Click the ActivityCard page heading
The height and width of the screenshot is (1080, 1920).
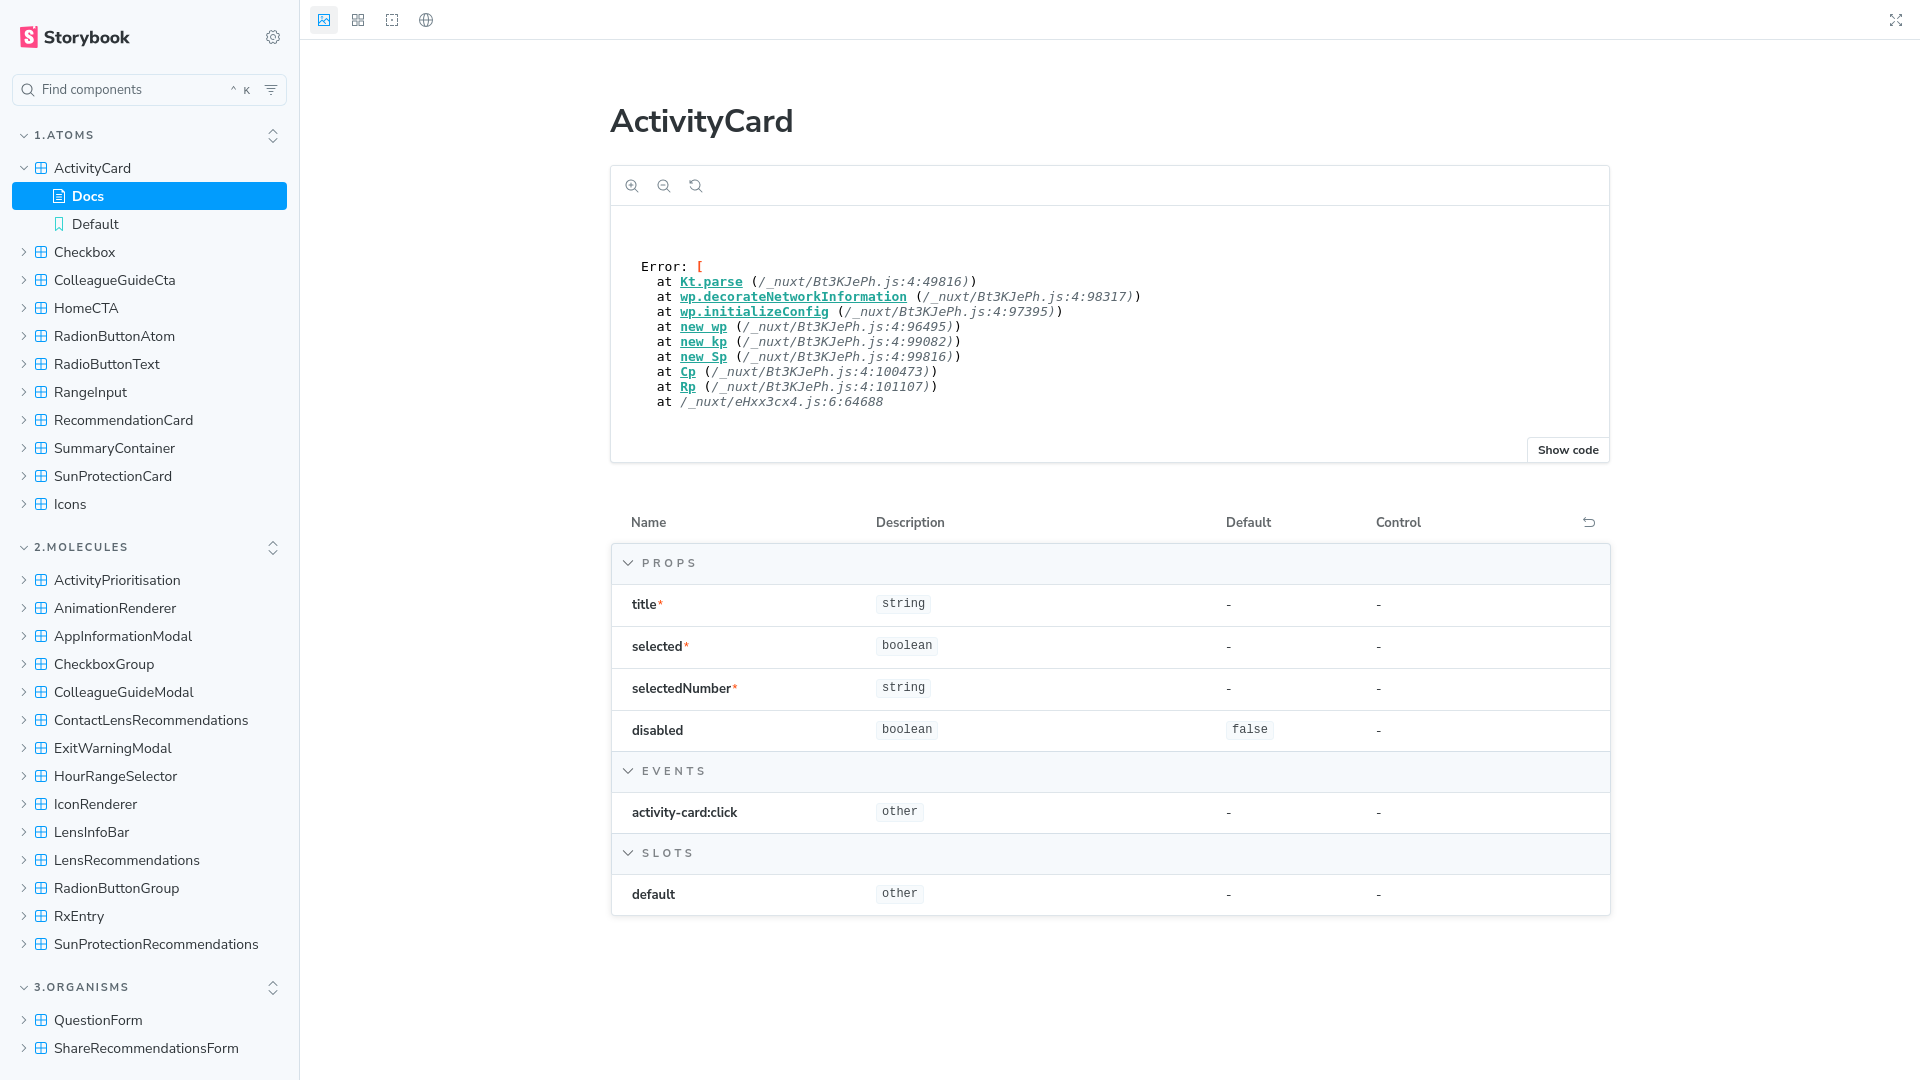(x=701, y=121)
